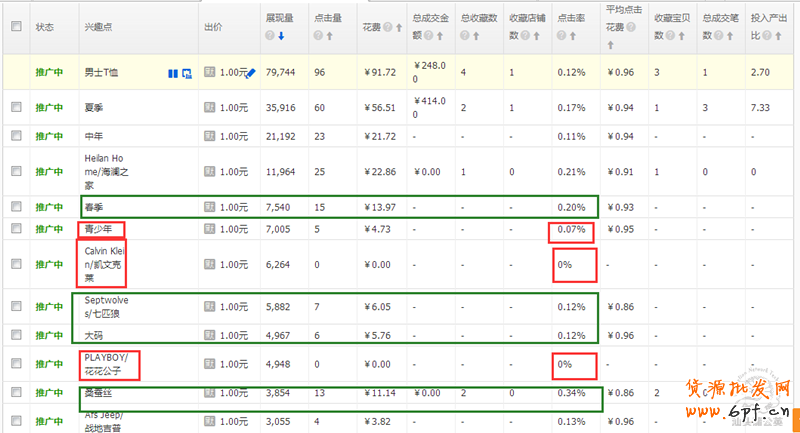Viewport: 800px width, 433px height.
Task: Open the Calvin Klein/凯文克莱 interest point
Action: pos(107,265)
